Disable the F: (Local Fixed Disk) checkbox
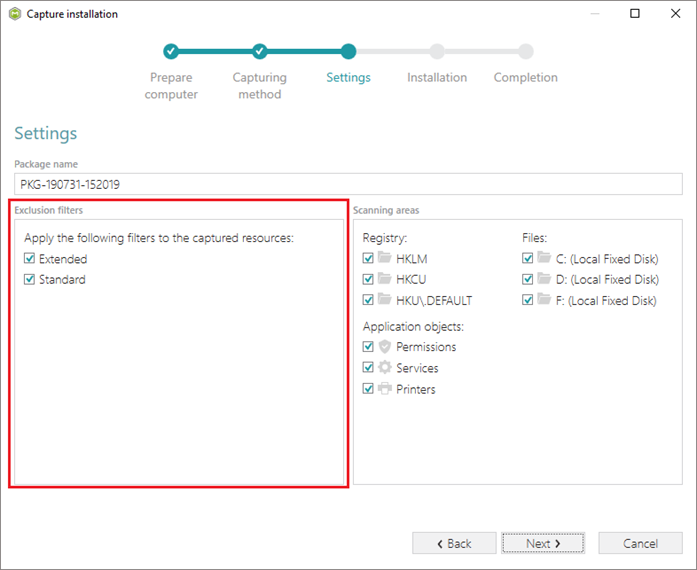 click(528, 300)
